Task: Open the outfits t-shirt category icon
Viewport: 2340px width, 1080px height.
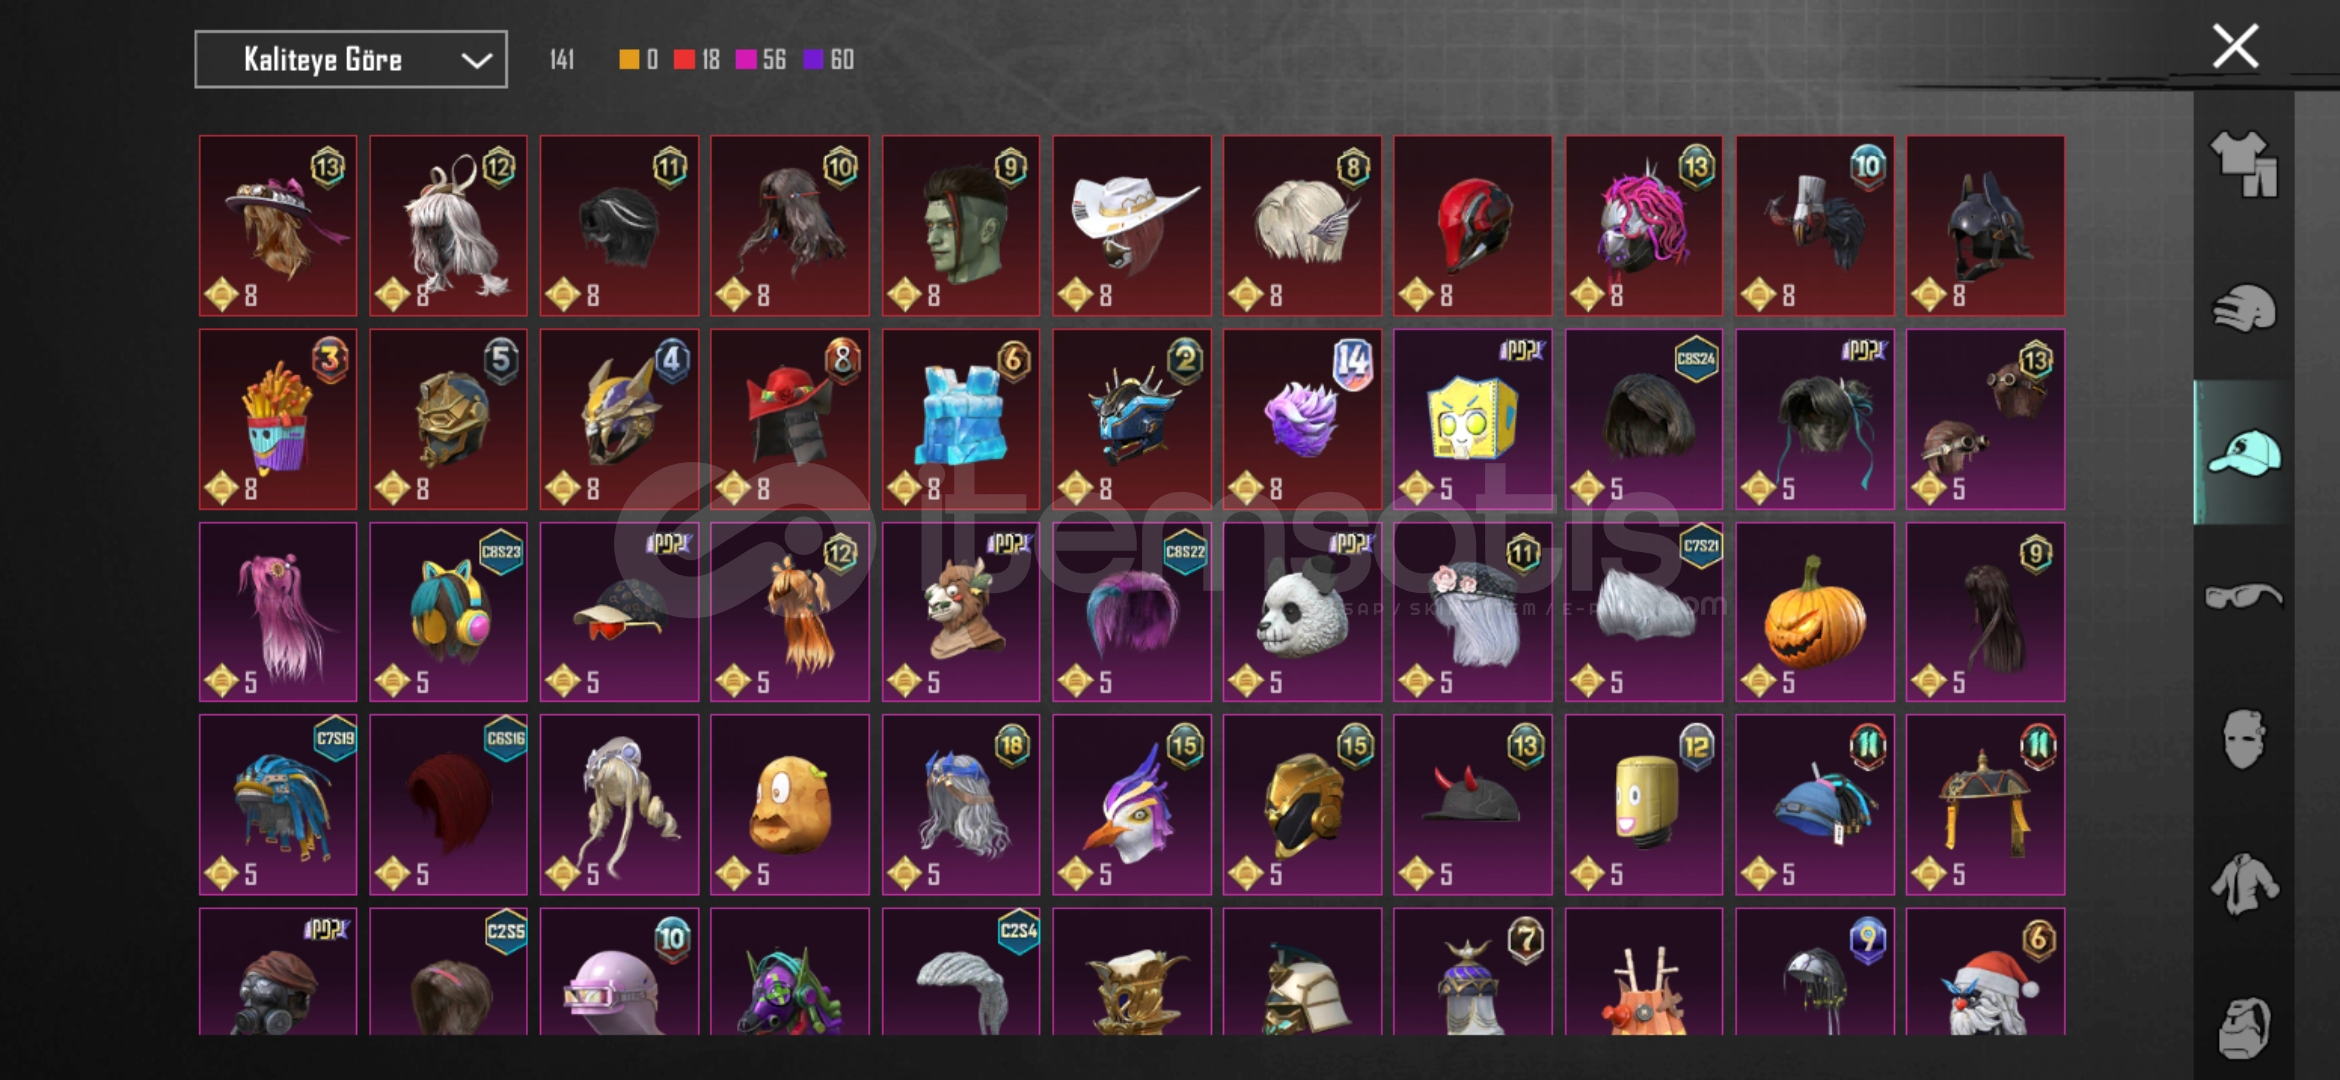Action: click(2243, 164)
